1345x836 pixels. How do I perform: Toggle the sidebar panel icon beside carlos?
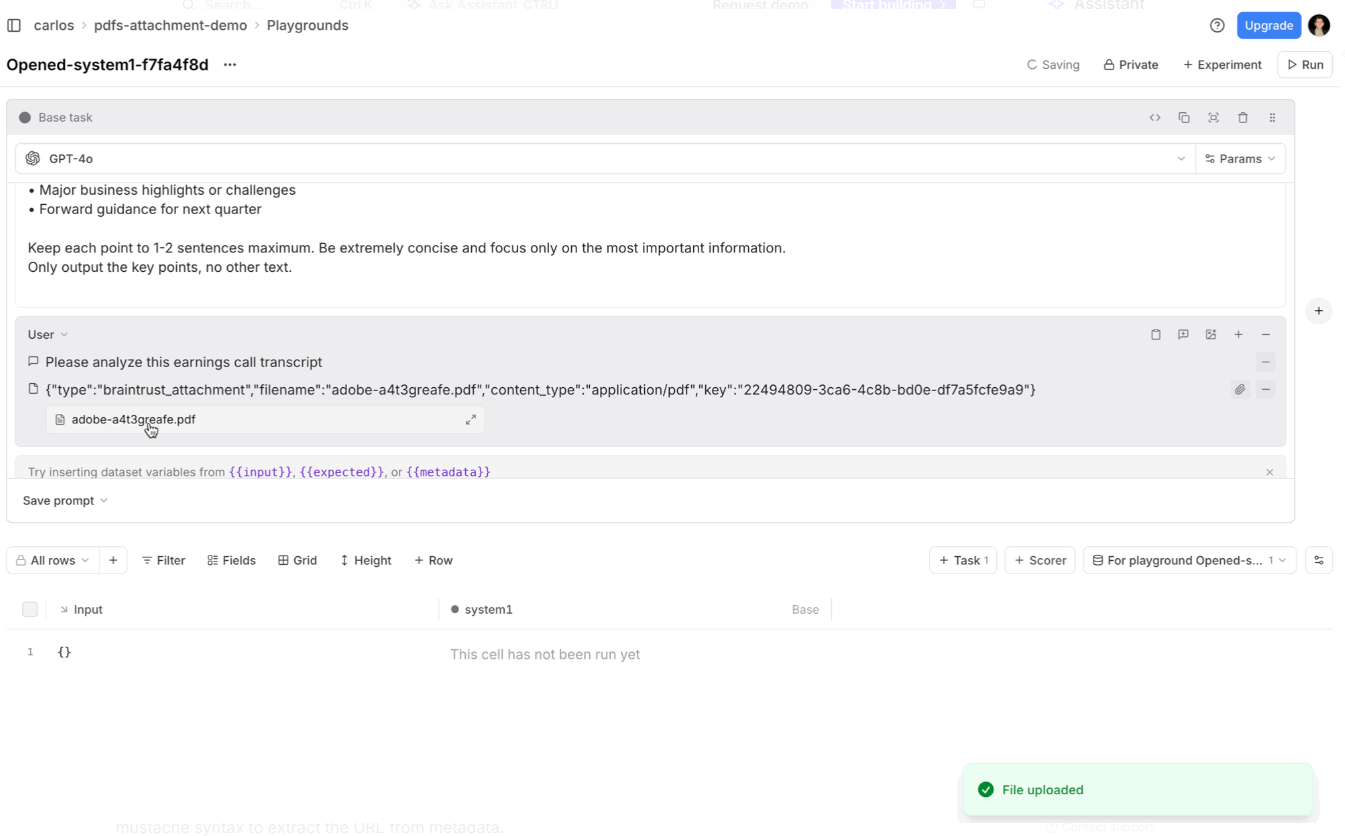(x=14, y=25)
